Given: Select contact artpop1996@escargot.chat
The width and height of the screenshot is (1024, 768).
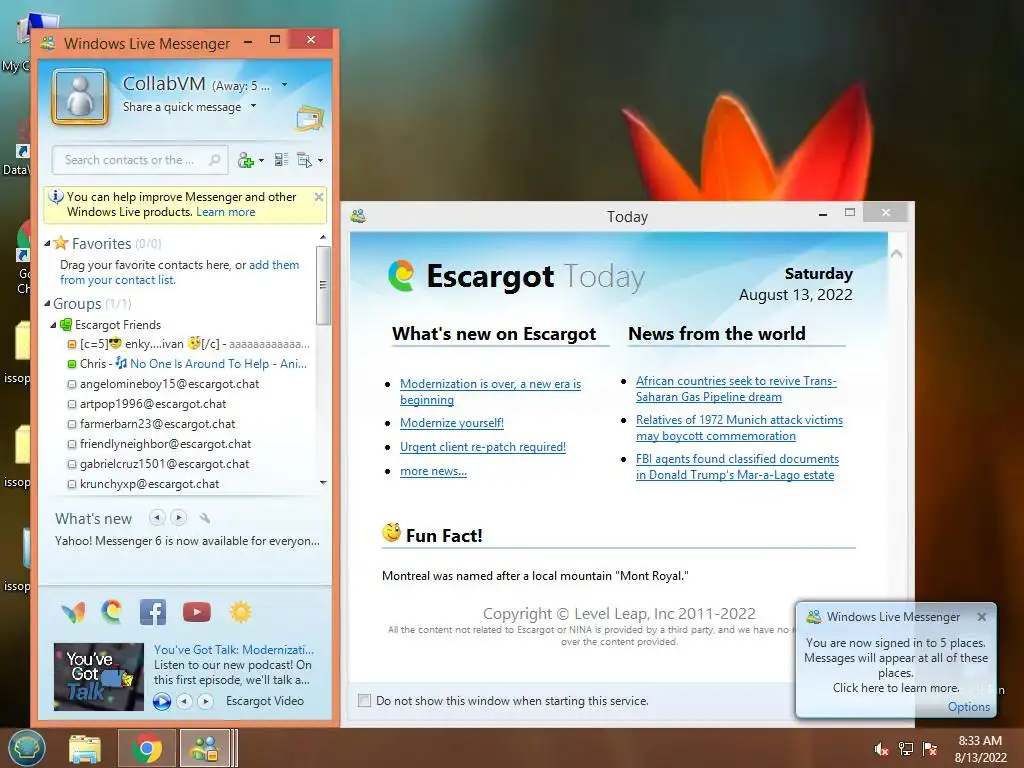Looking at the screenshot, I should (147, 404).
